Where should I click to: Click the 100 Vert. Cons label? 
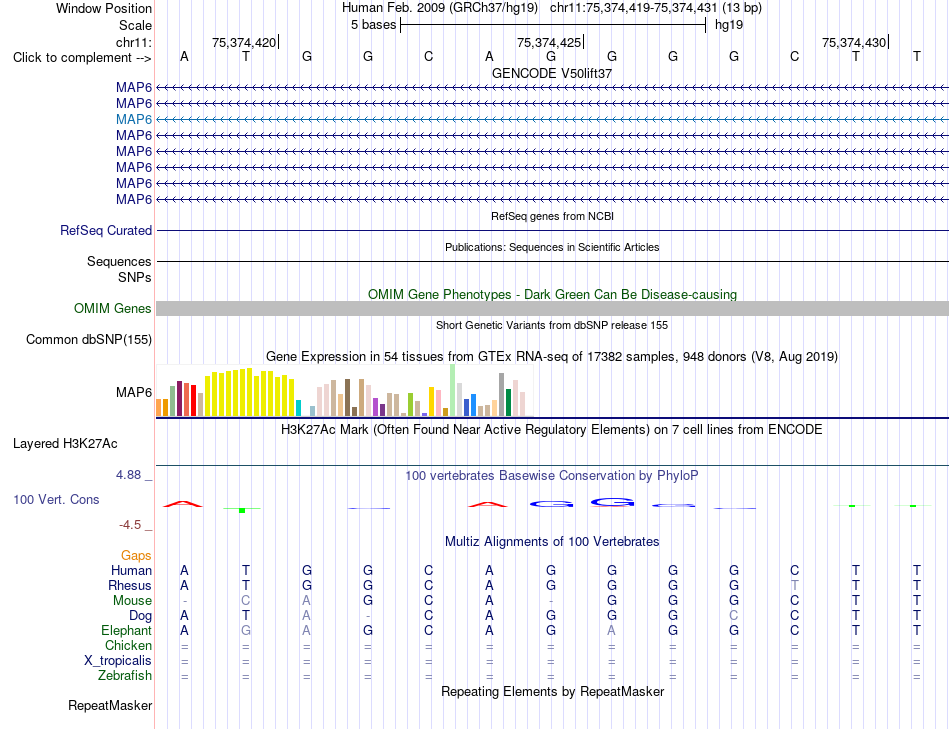pyautogui.click(x=56, y=499)
